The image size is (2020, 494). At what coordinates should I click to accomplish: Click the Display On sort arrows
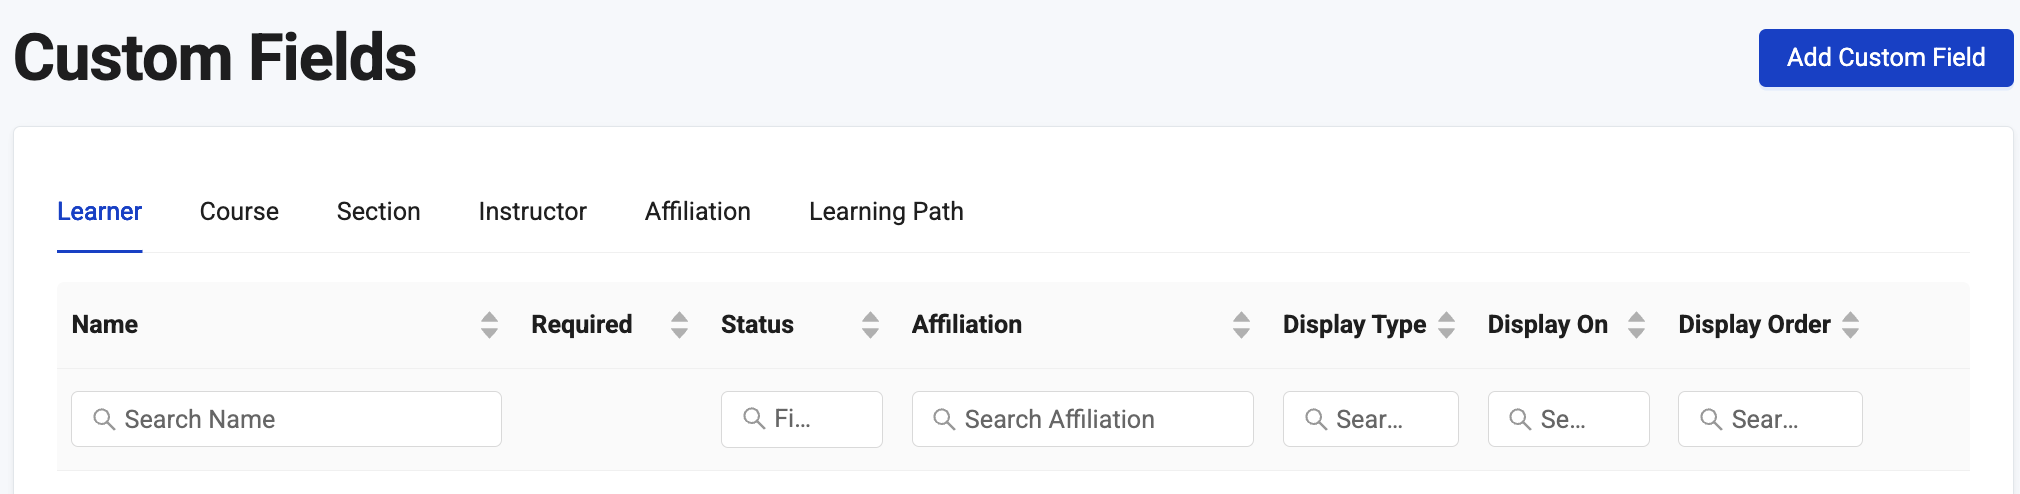tap(1636, 325)
